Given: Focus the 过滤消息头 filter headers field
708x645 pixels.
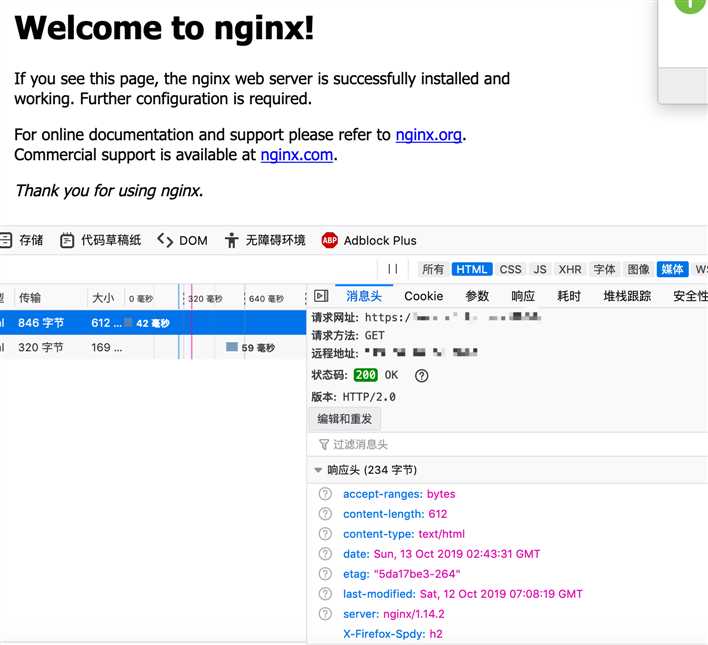Looking at the screenshot, I should tap(508, 444).
